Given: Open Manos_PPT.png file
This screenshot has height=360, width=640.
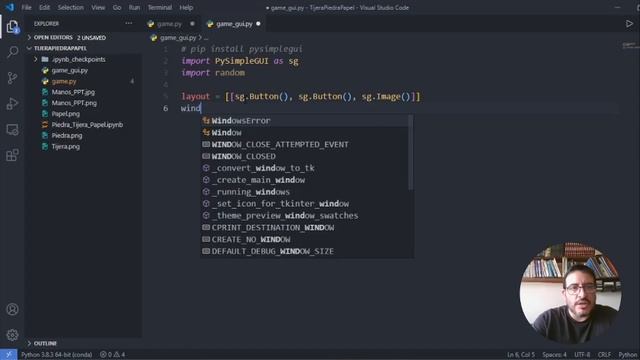Looking at the screenshot, I should tap(74, 103).
